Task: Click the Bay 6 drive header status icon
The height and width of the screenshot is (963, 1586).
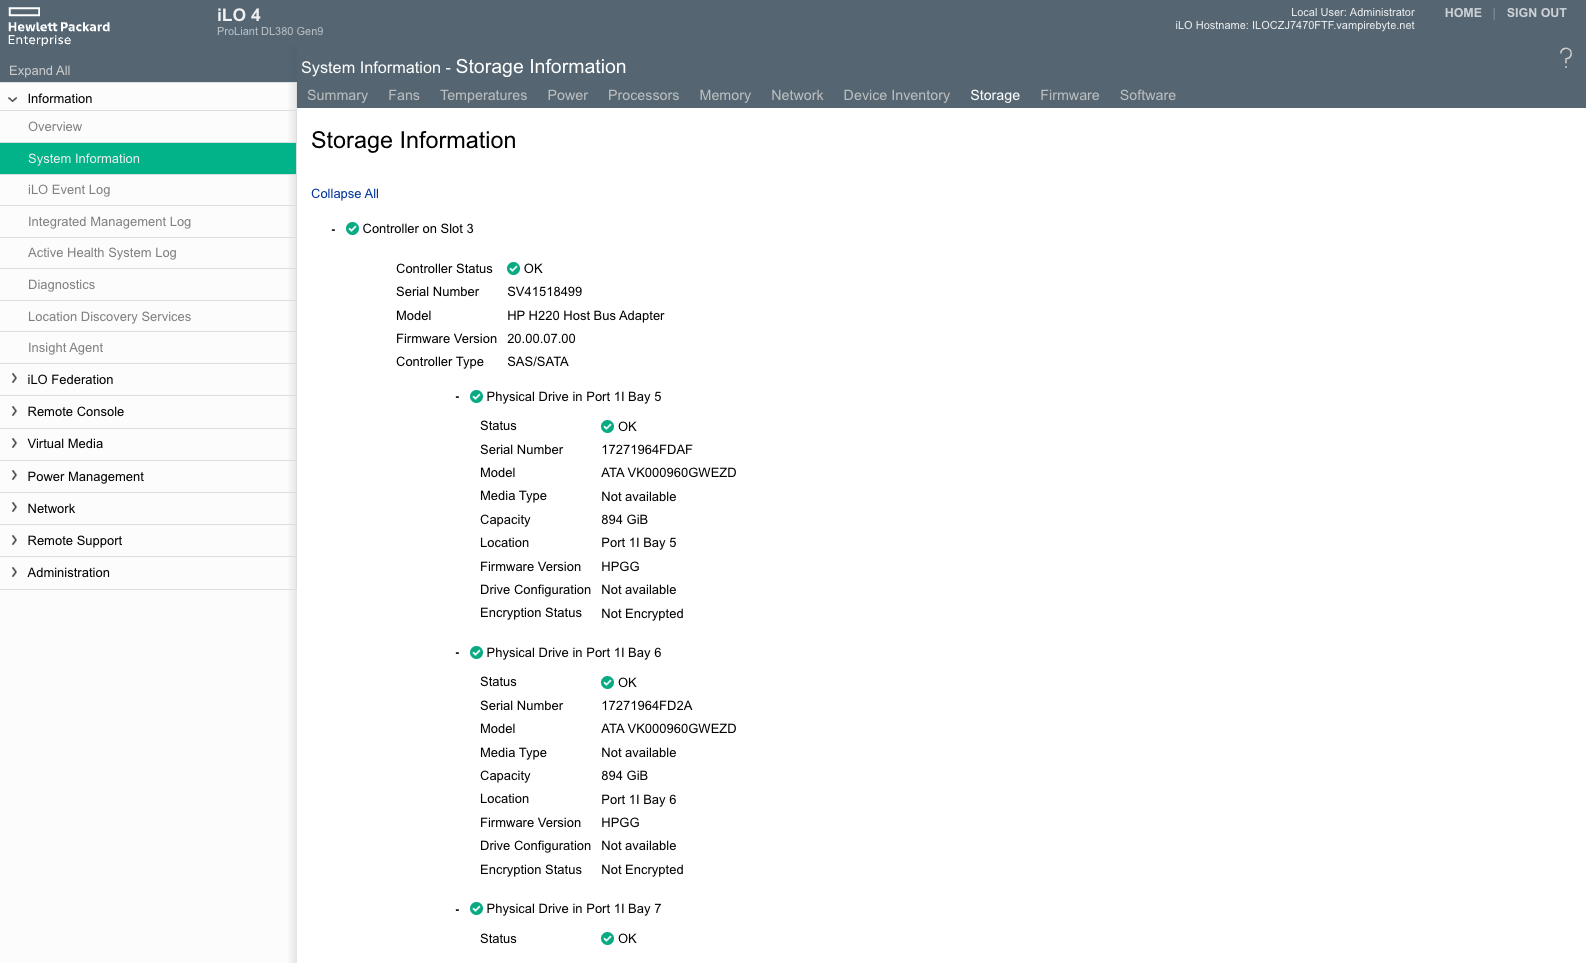Action: (x=476, y=653)
